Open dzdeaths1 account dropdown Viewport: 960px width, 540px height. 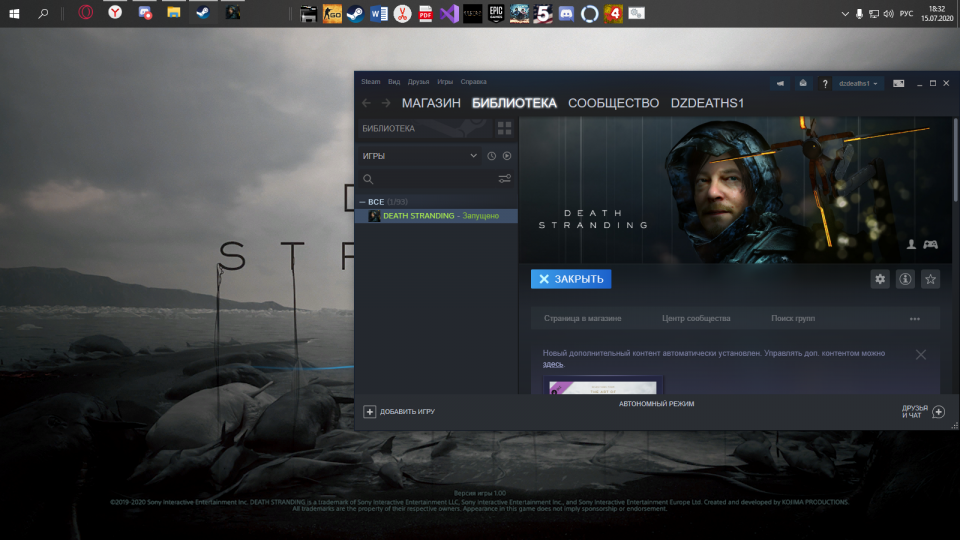858,83
